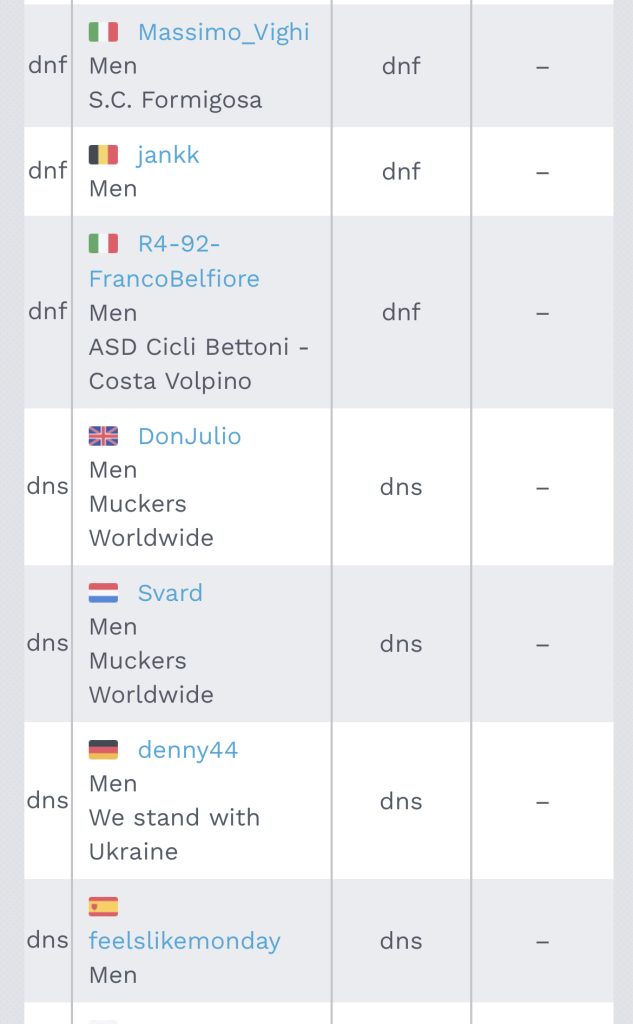The image size is (633, 1024).
Task: Click dnf result in jankk row
Action: coord(401,172)
